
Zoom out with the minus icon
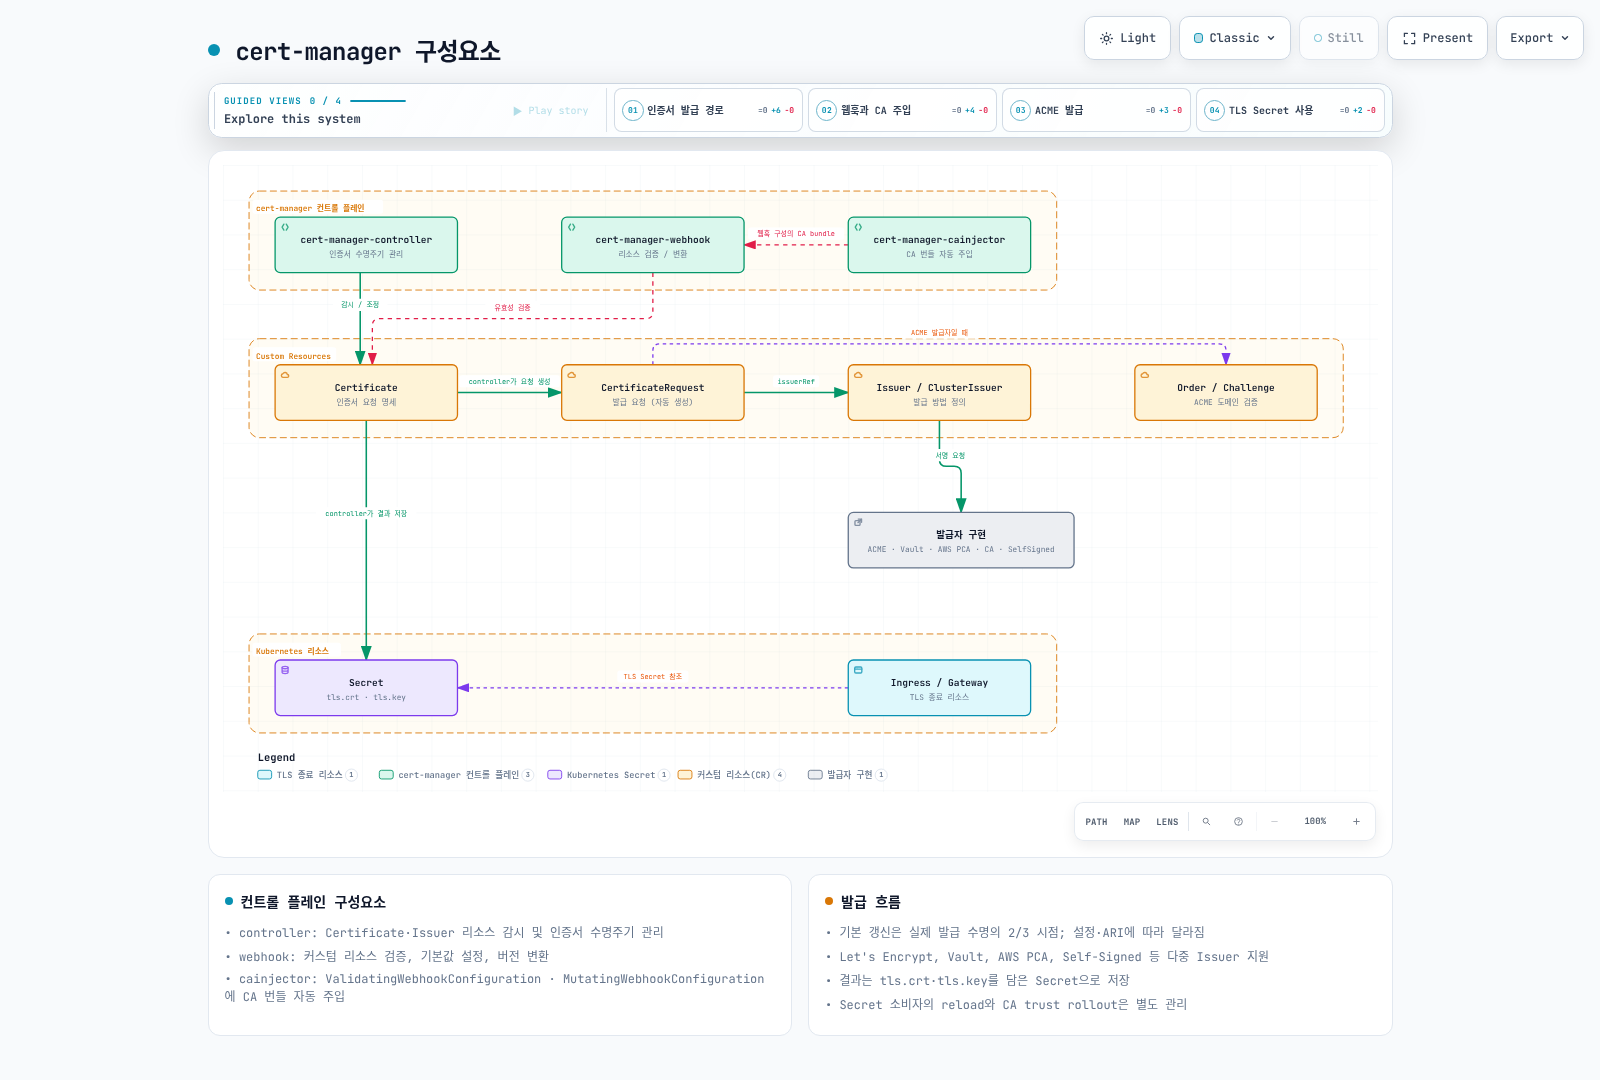coord(1274,822)
